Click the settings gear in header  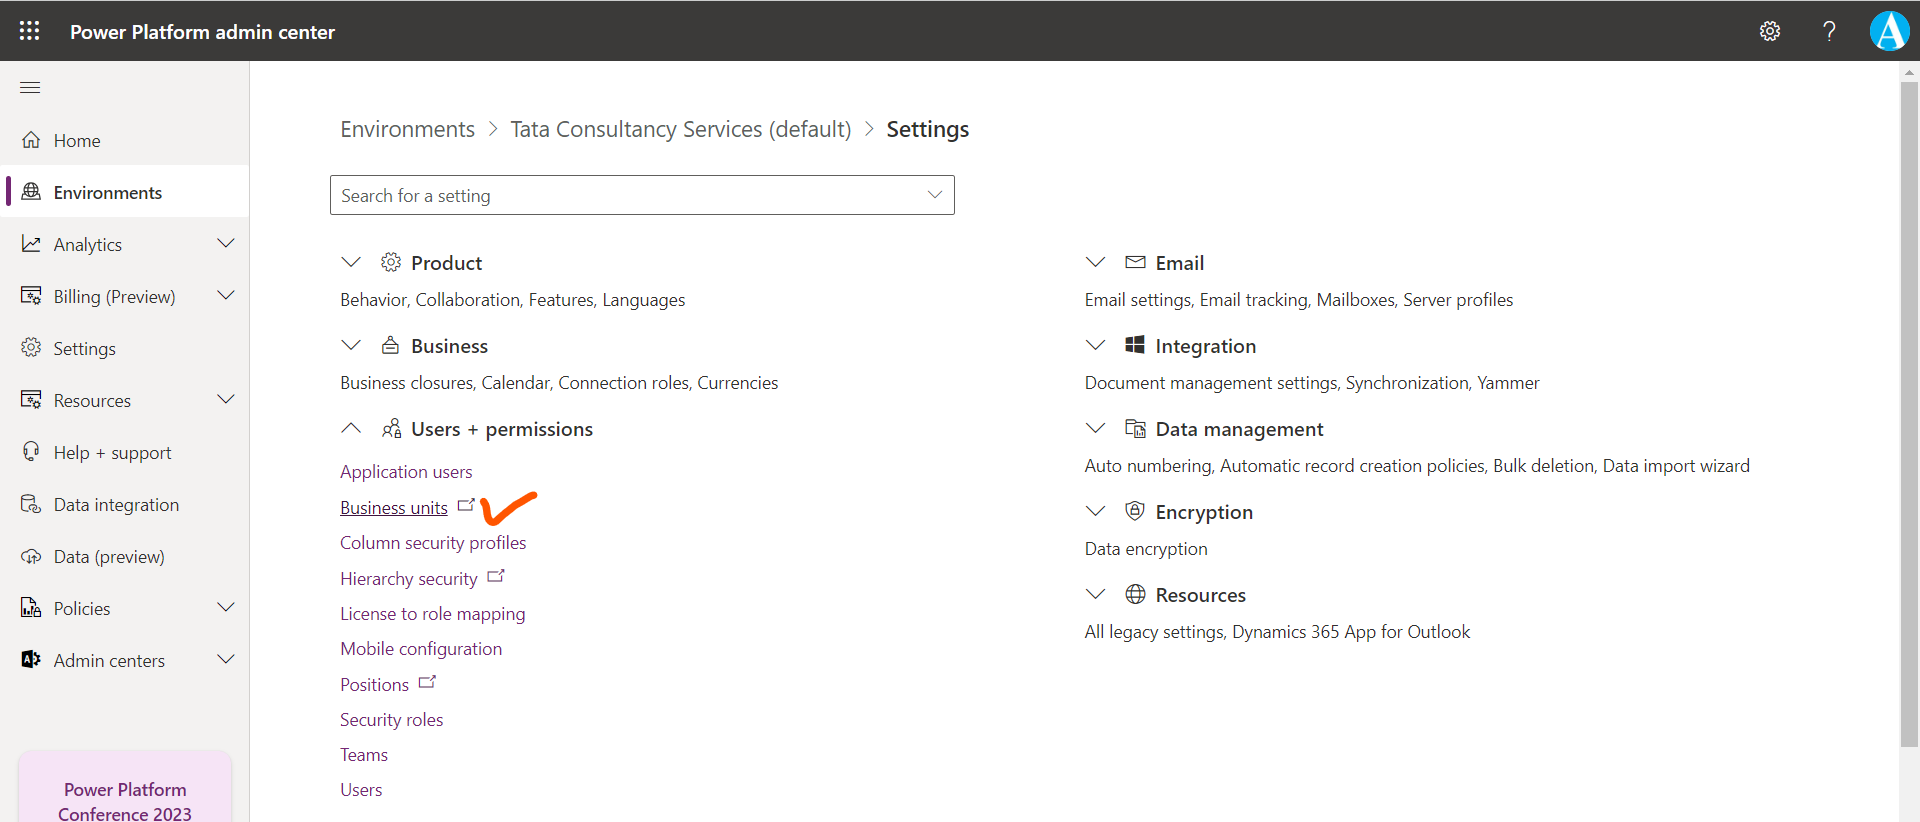(1769, 31)
